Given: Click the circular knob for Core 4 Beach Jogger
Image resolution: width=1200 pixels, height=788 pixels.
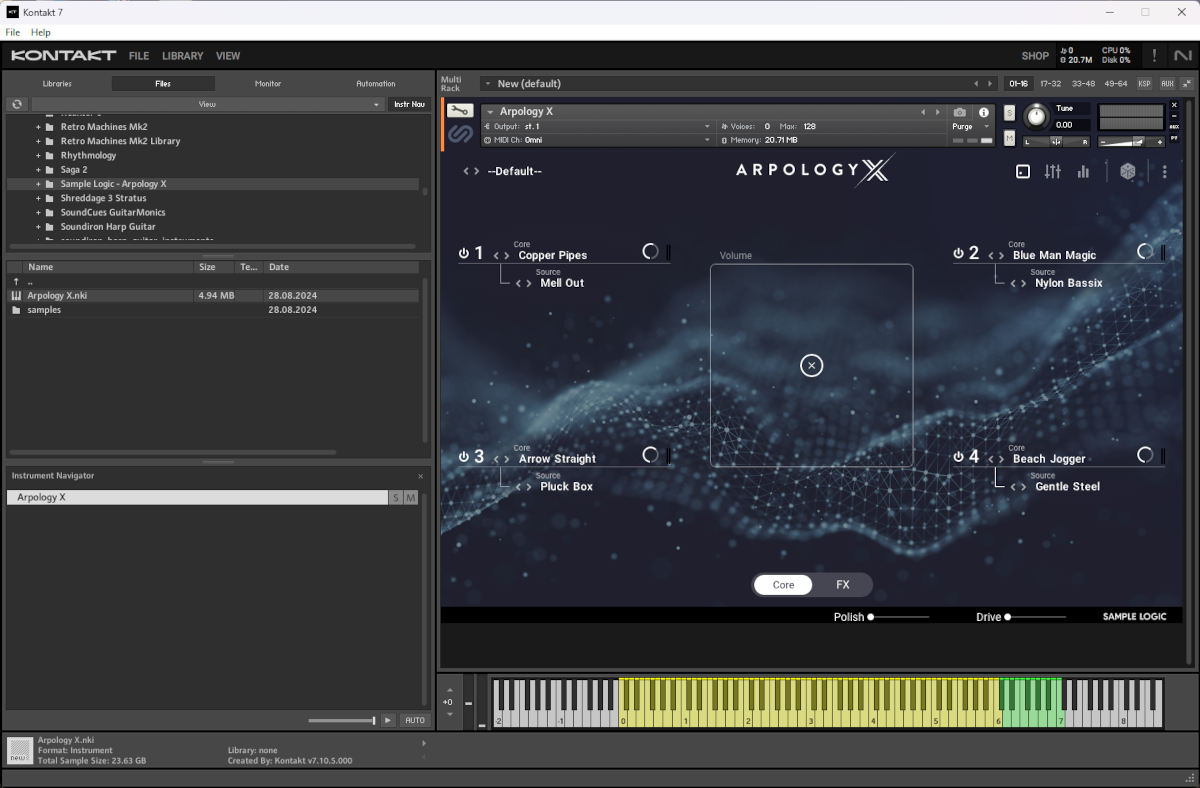Looking at the screenshot, I should (x=1145, y=455).
